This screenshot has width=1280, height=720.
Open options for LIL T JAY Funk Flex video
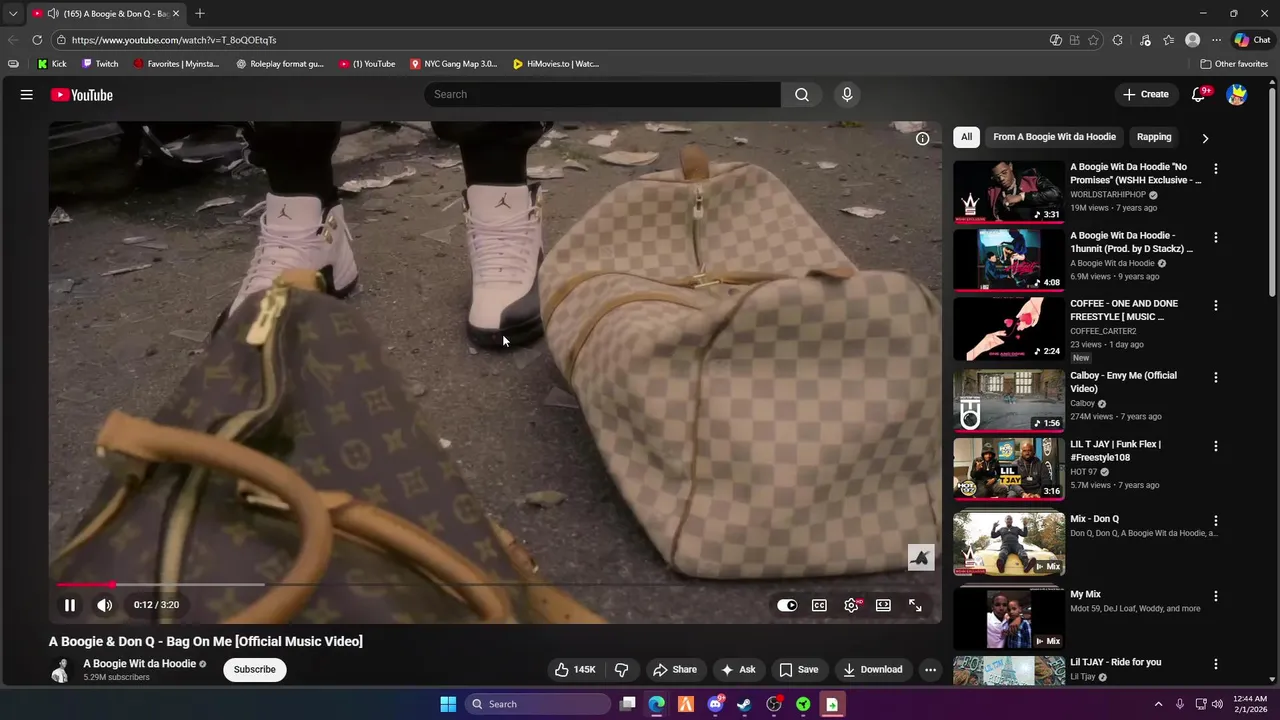[x=1216, y=446]
